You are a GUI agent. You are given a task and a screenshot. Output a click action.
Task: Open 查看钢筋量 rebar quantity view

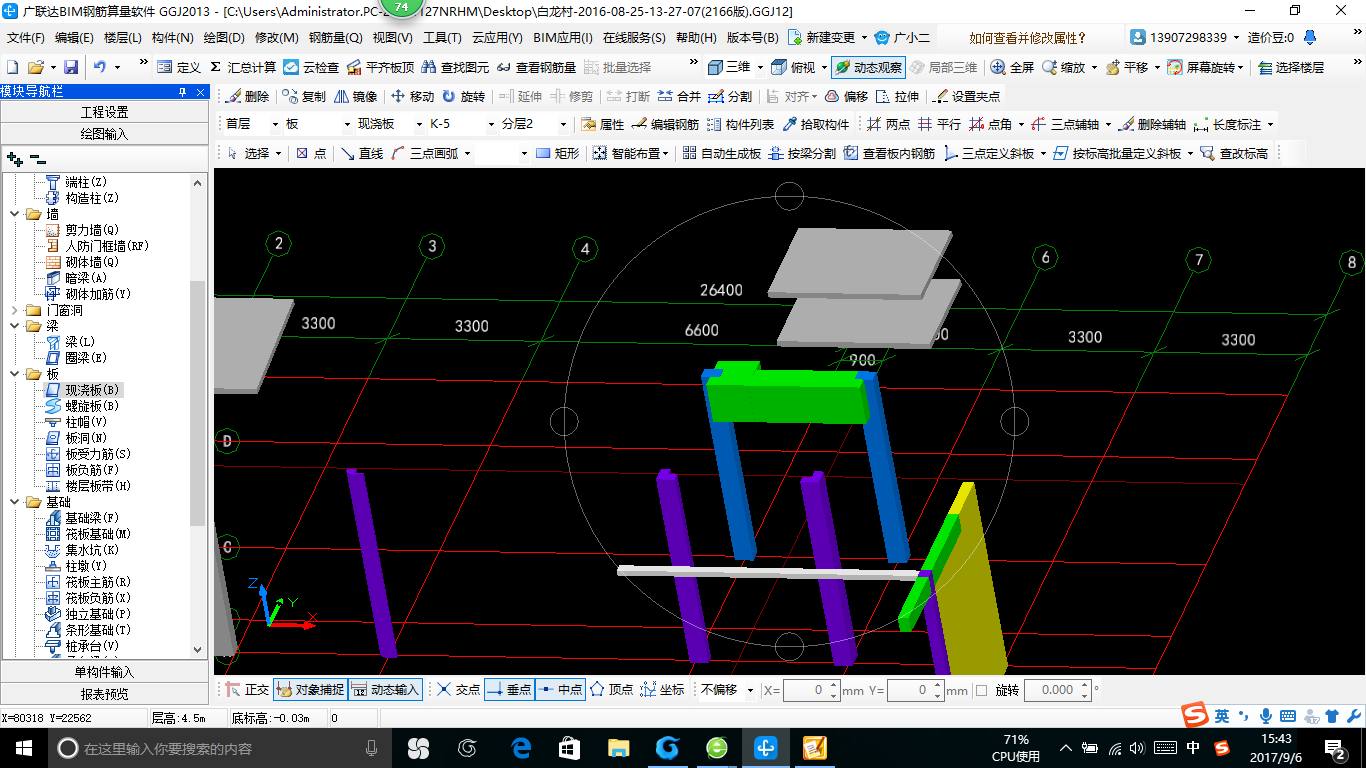tap(536, 67)
